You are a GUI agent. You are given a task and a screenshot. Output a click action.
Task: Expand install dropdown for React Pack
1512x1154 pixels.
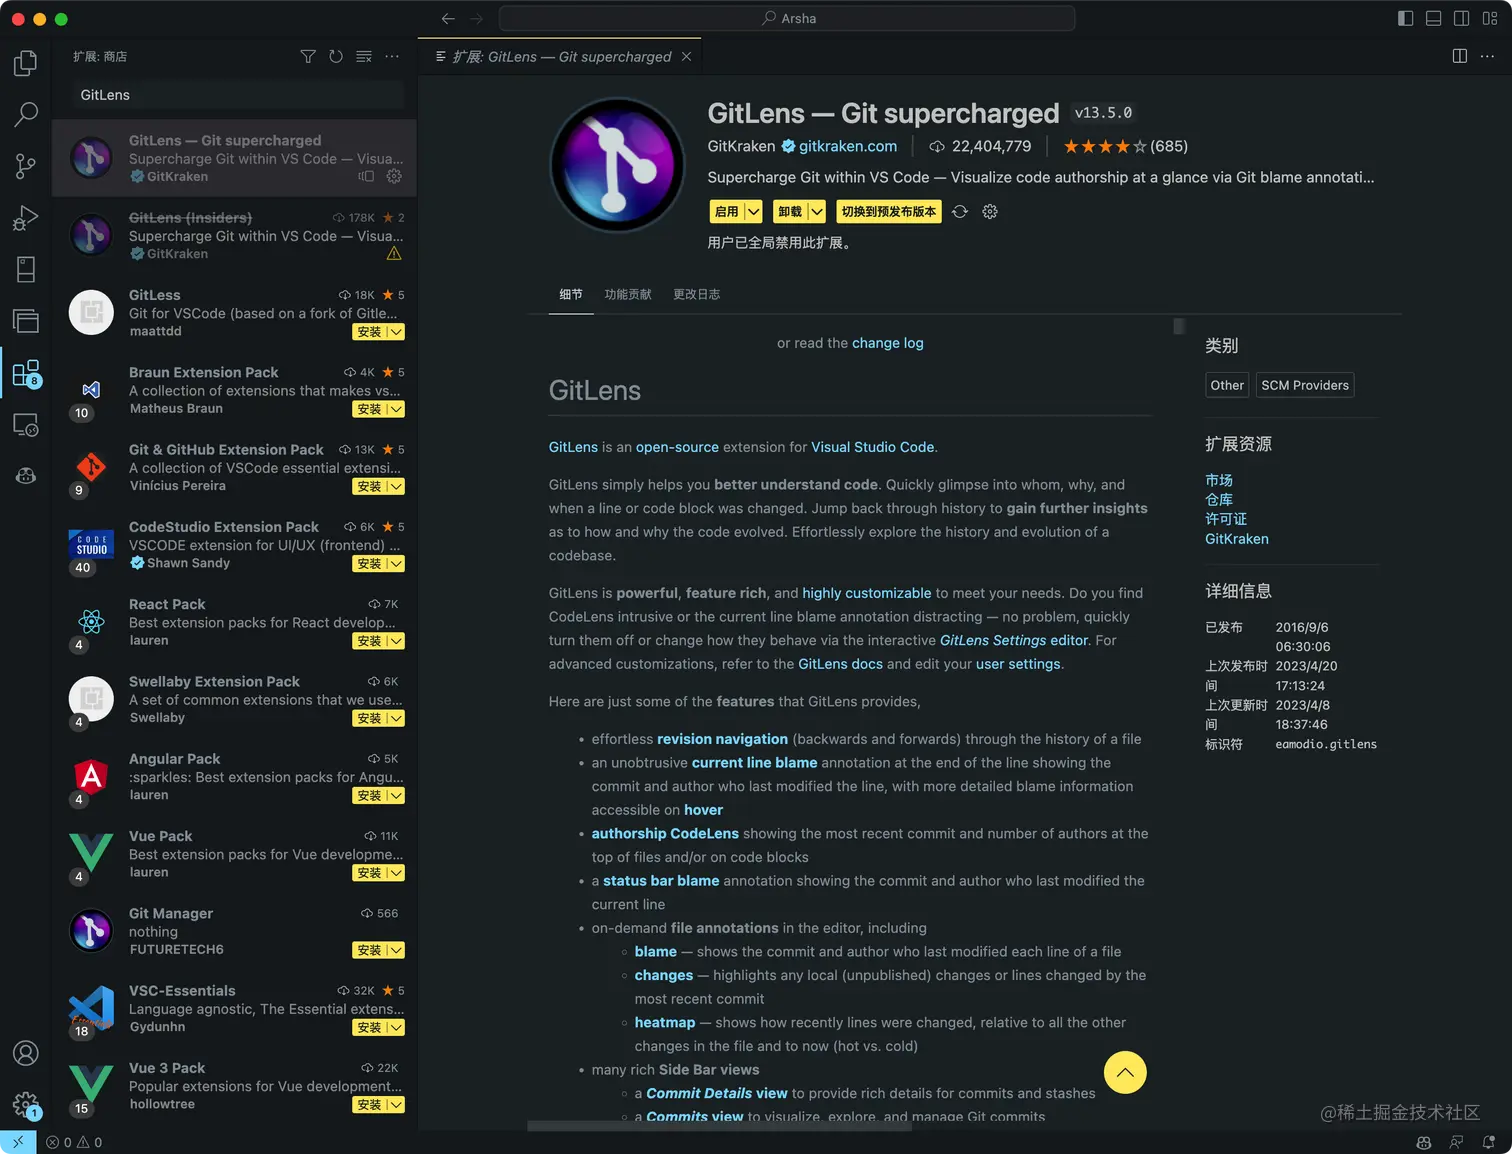pos(396,641)
